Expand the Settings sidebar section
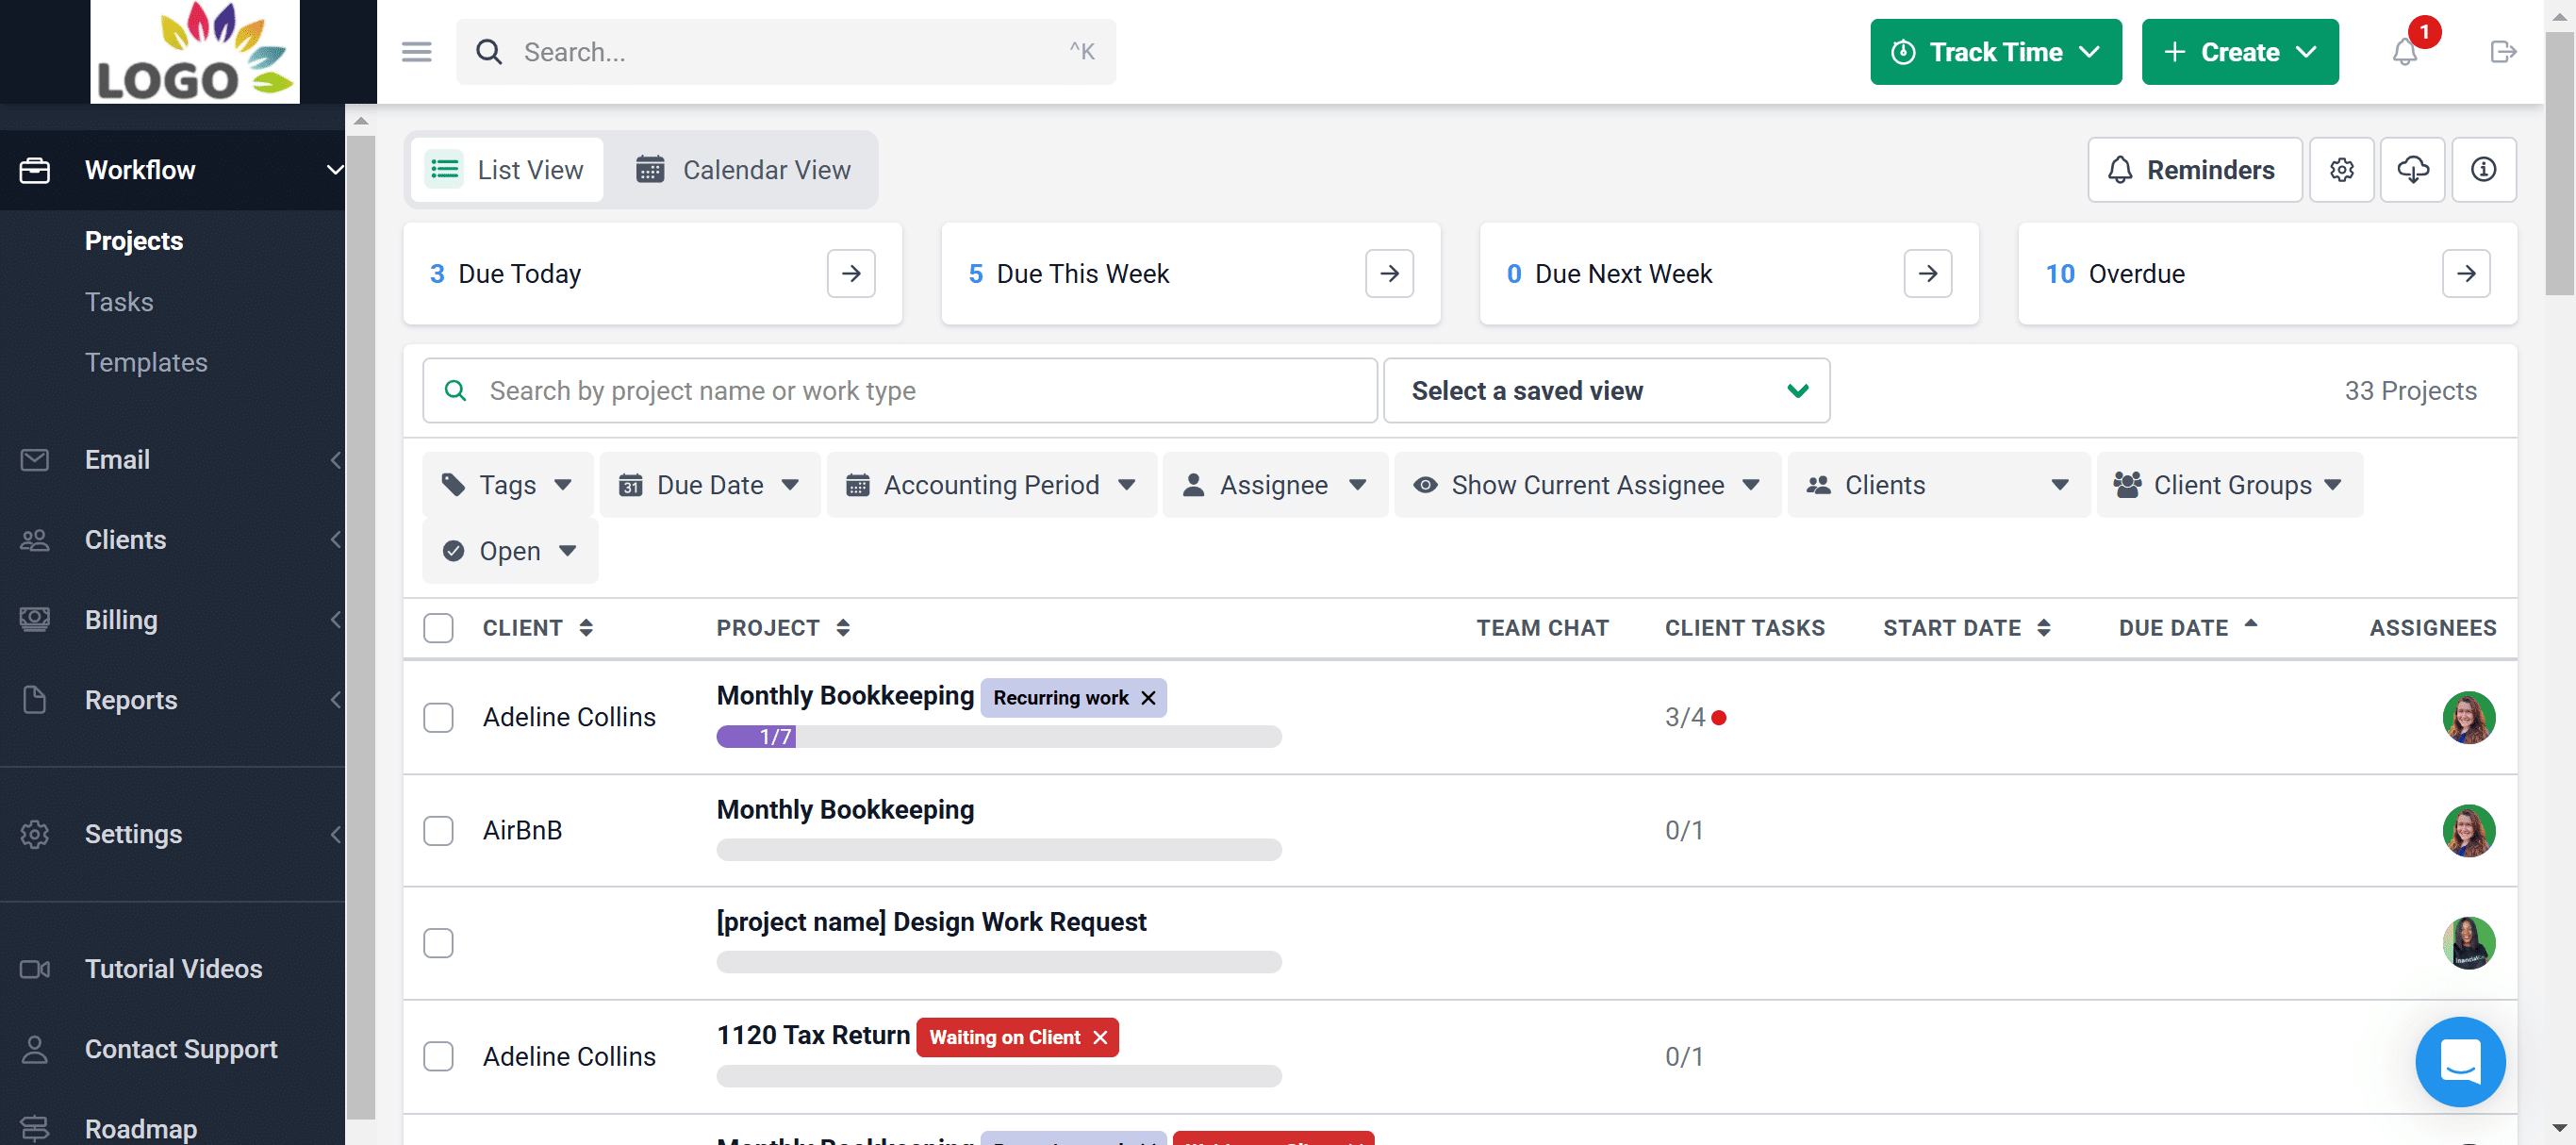 pos(172,834)
